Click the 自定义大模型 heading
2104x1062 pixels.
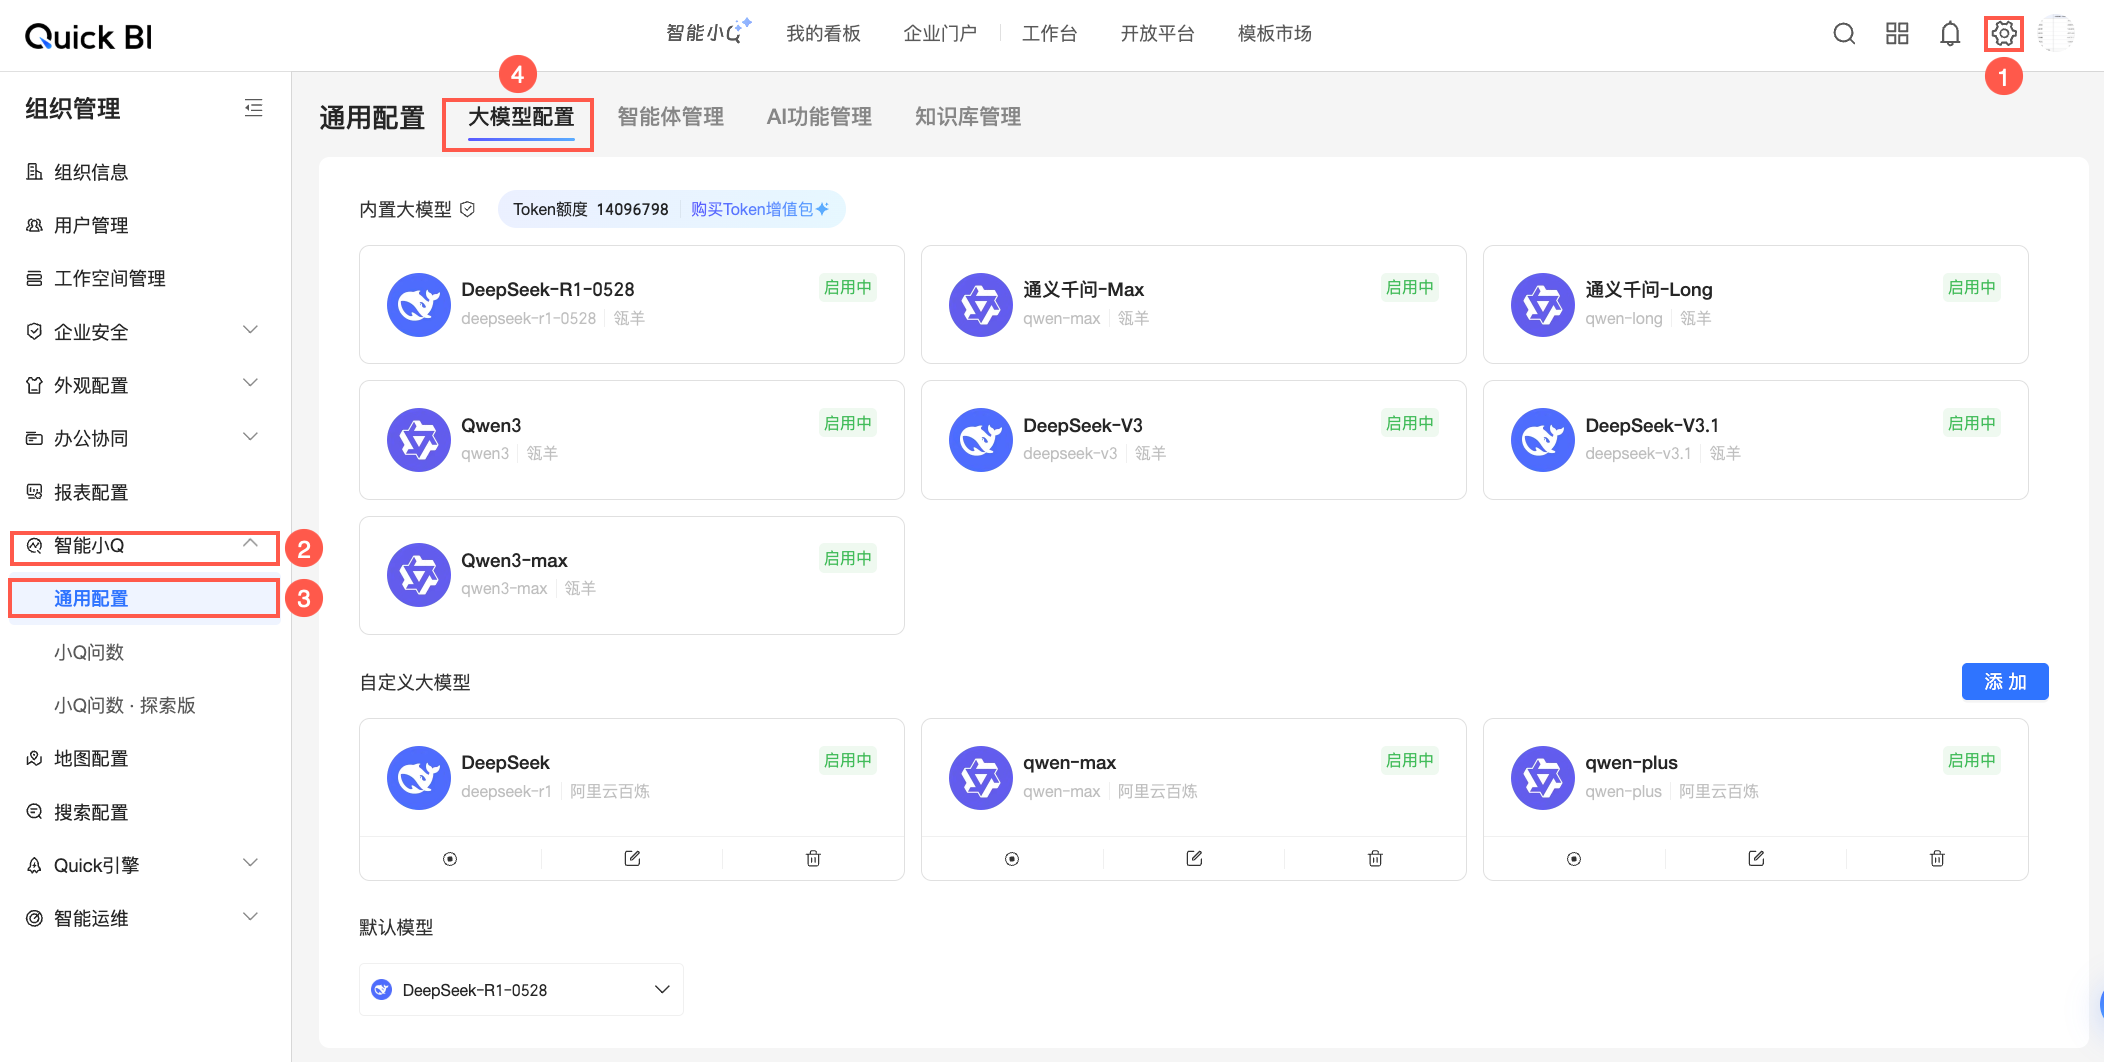pyautogui.click(x=415, y=682)
